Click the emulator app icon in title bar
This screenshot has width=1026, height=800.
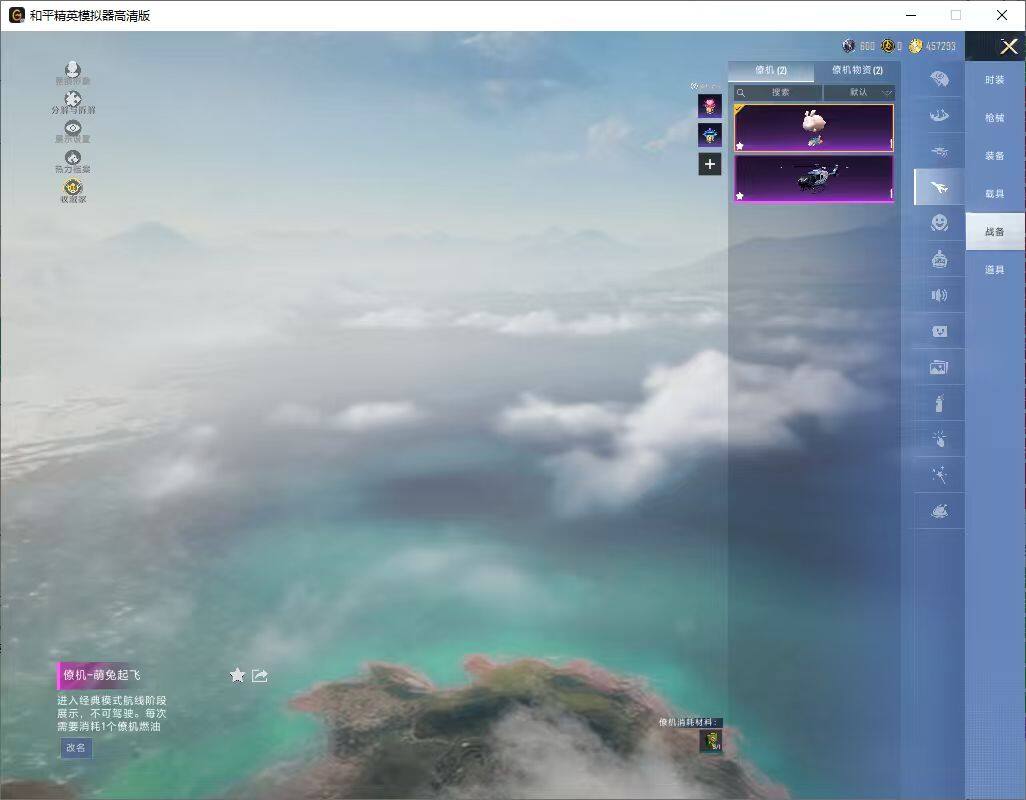point(16,15)
